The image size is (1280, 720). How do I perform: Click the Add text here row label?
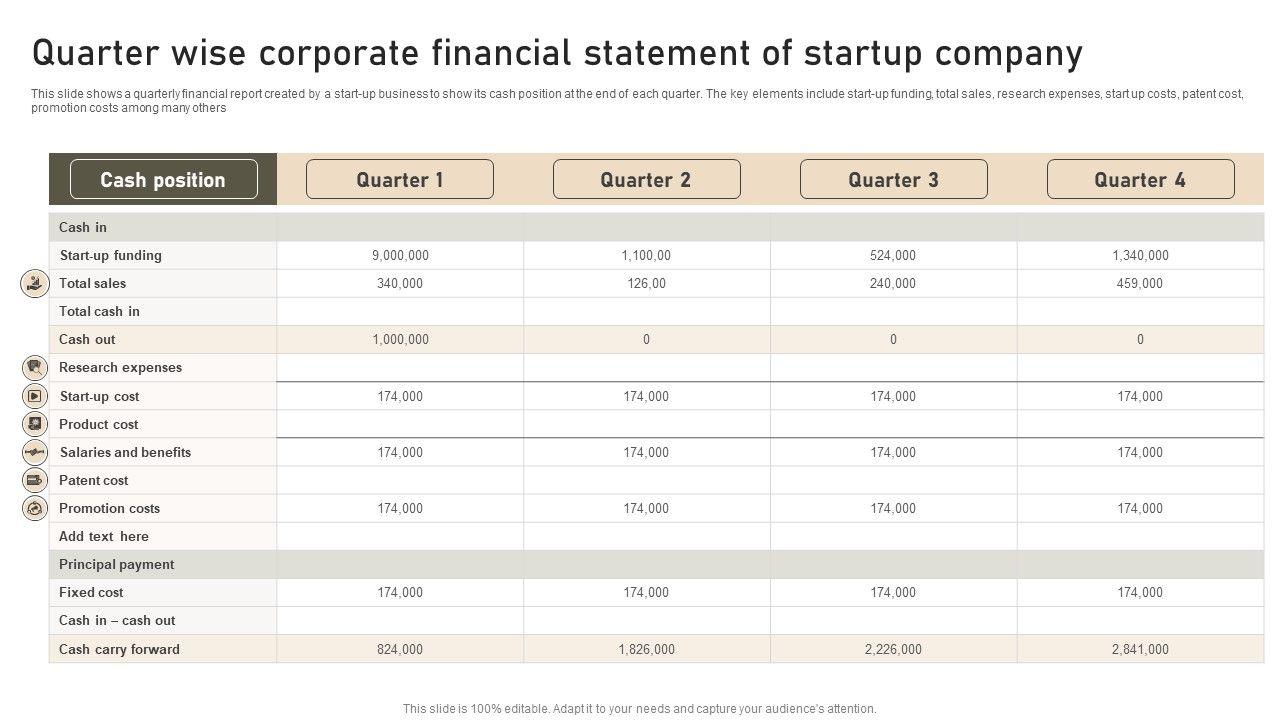[x=104, y=536]
